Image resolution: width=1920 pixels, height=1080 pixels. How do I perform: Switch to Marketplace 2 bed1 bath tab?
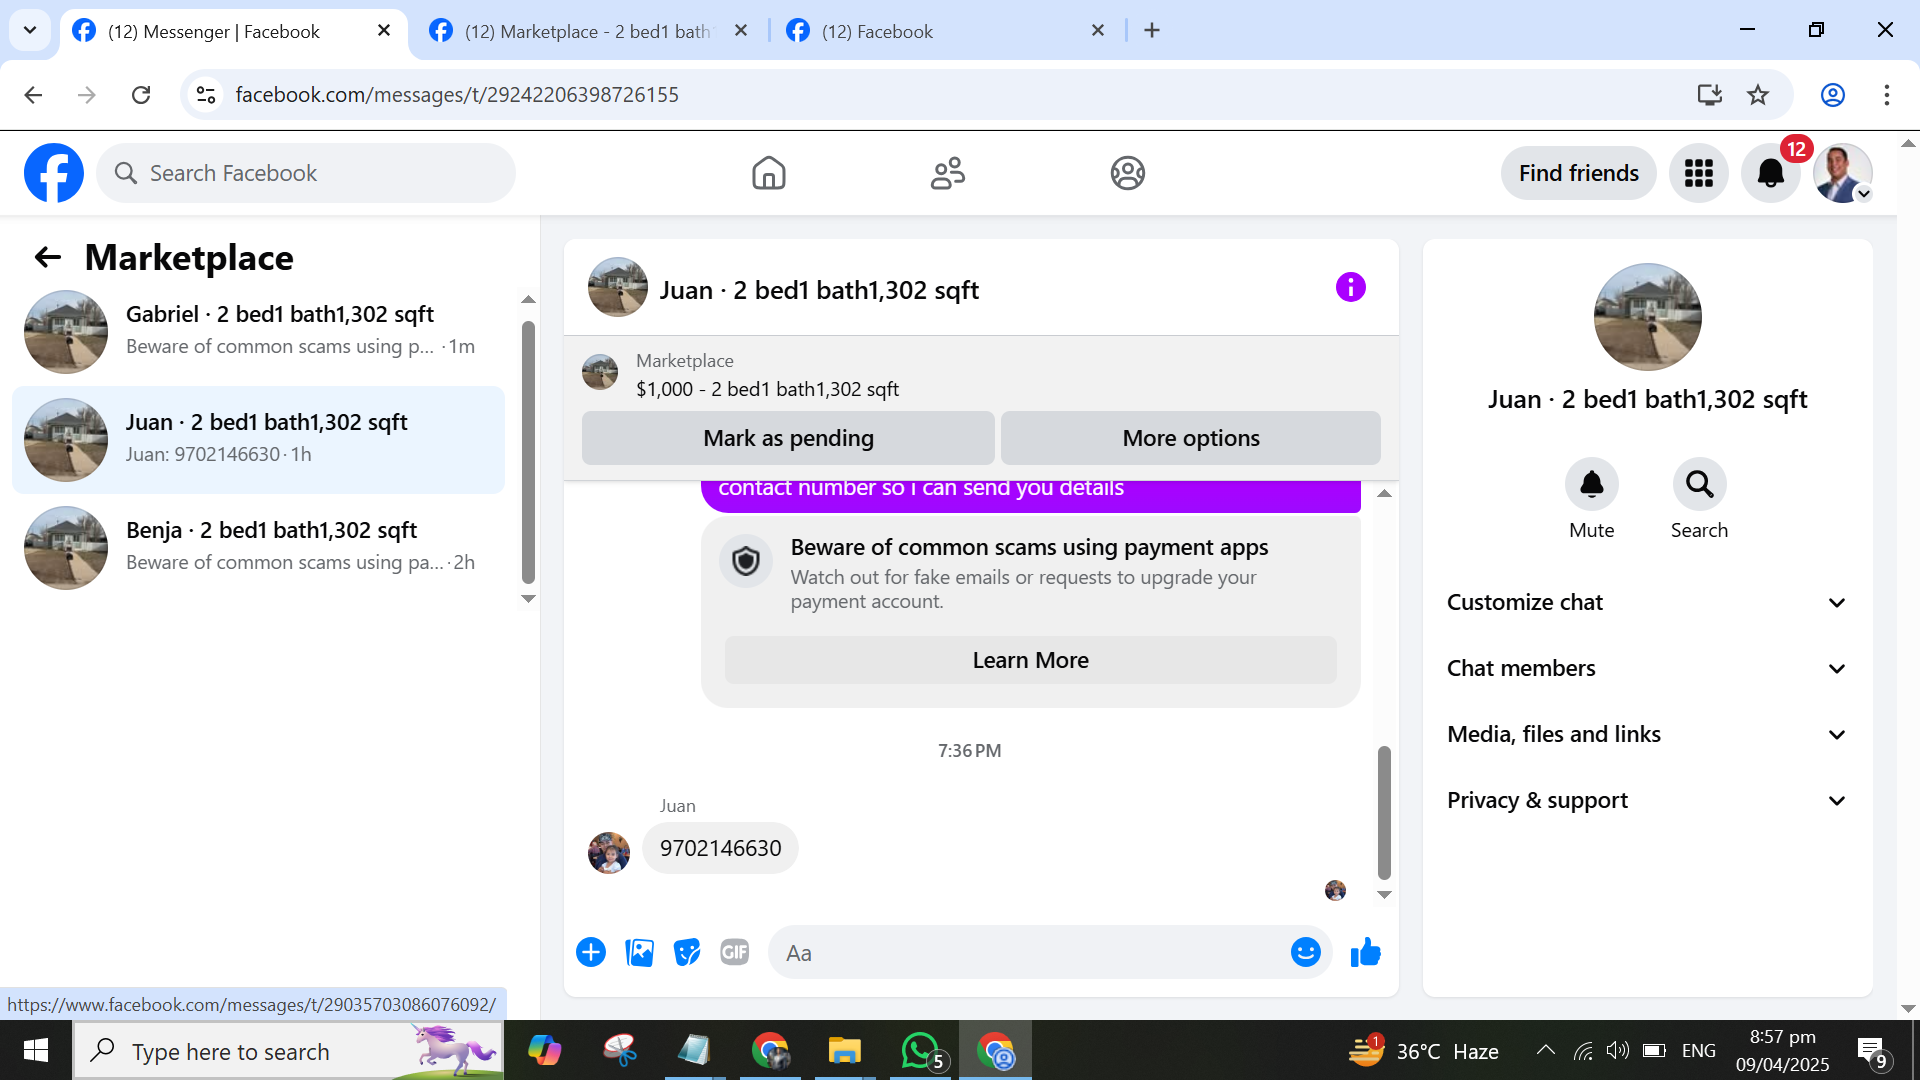coord(588,31)
